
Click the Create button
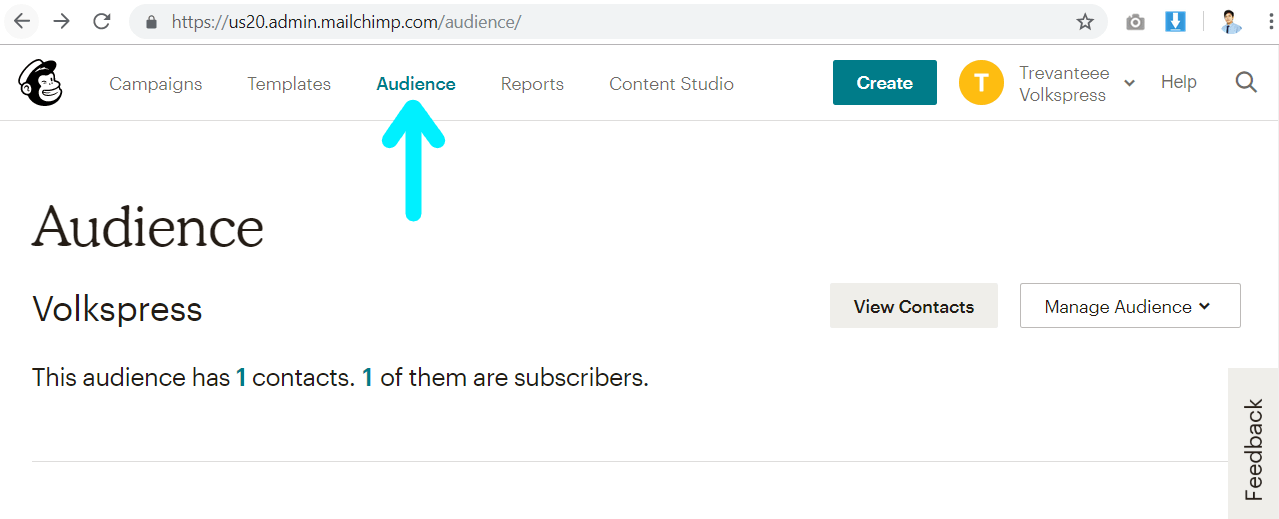point(885,83)
